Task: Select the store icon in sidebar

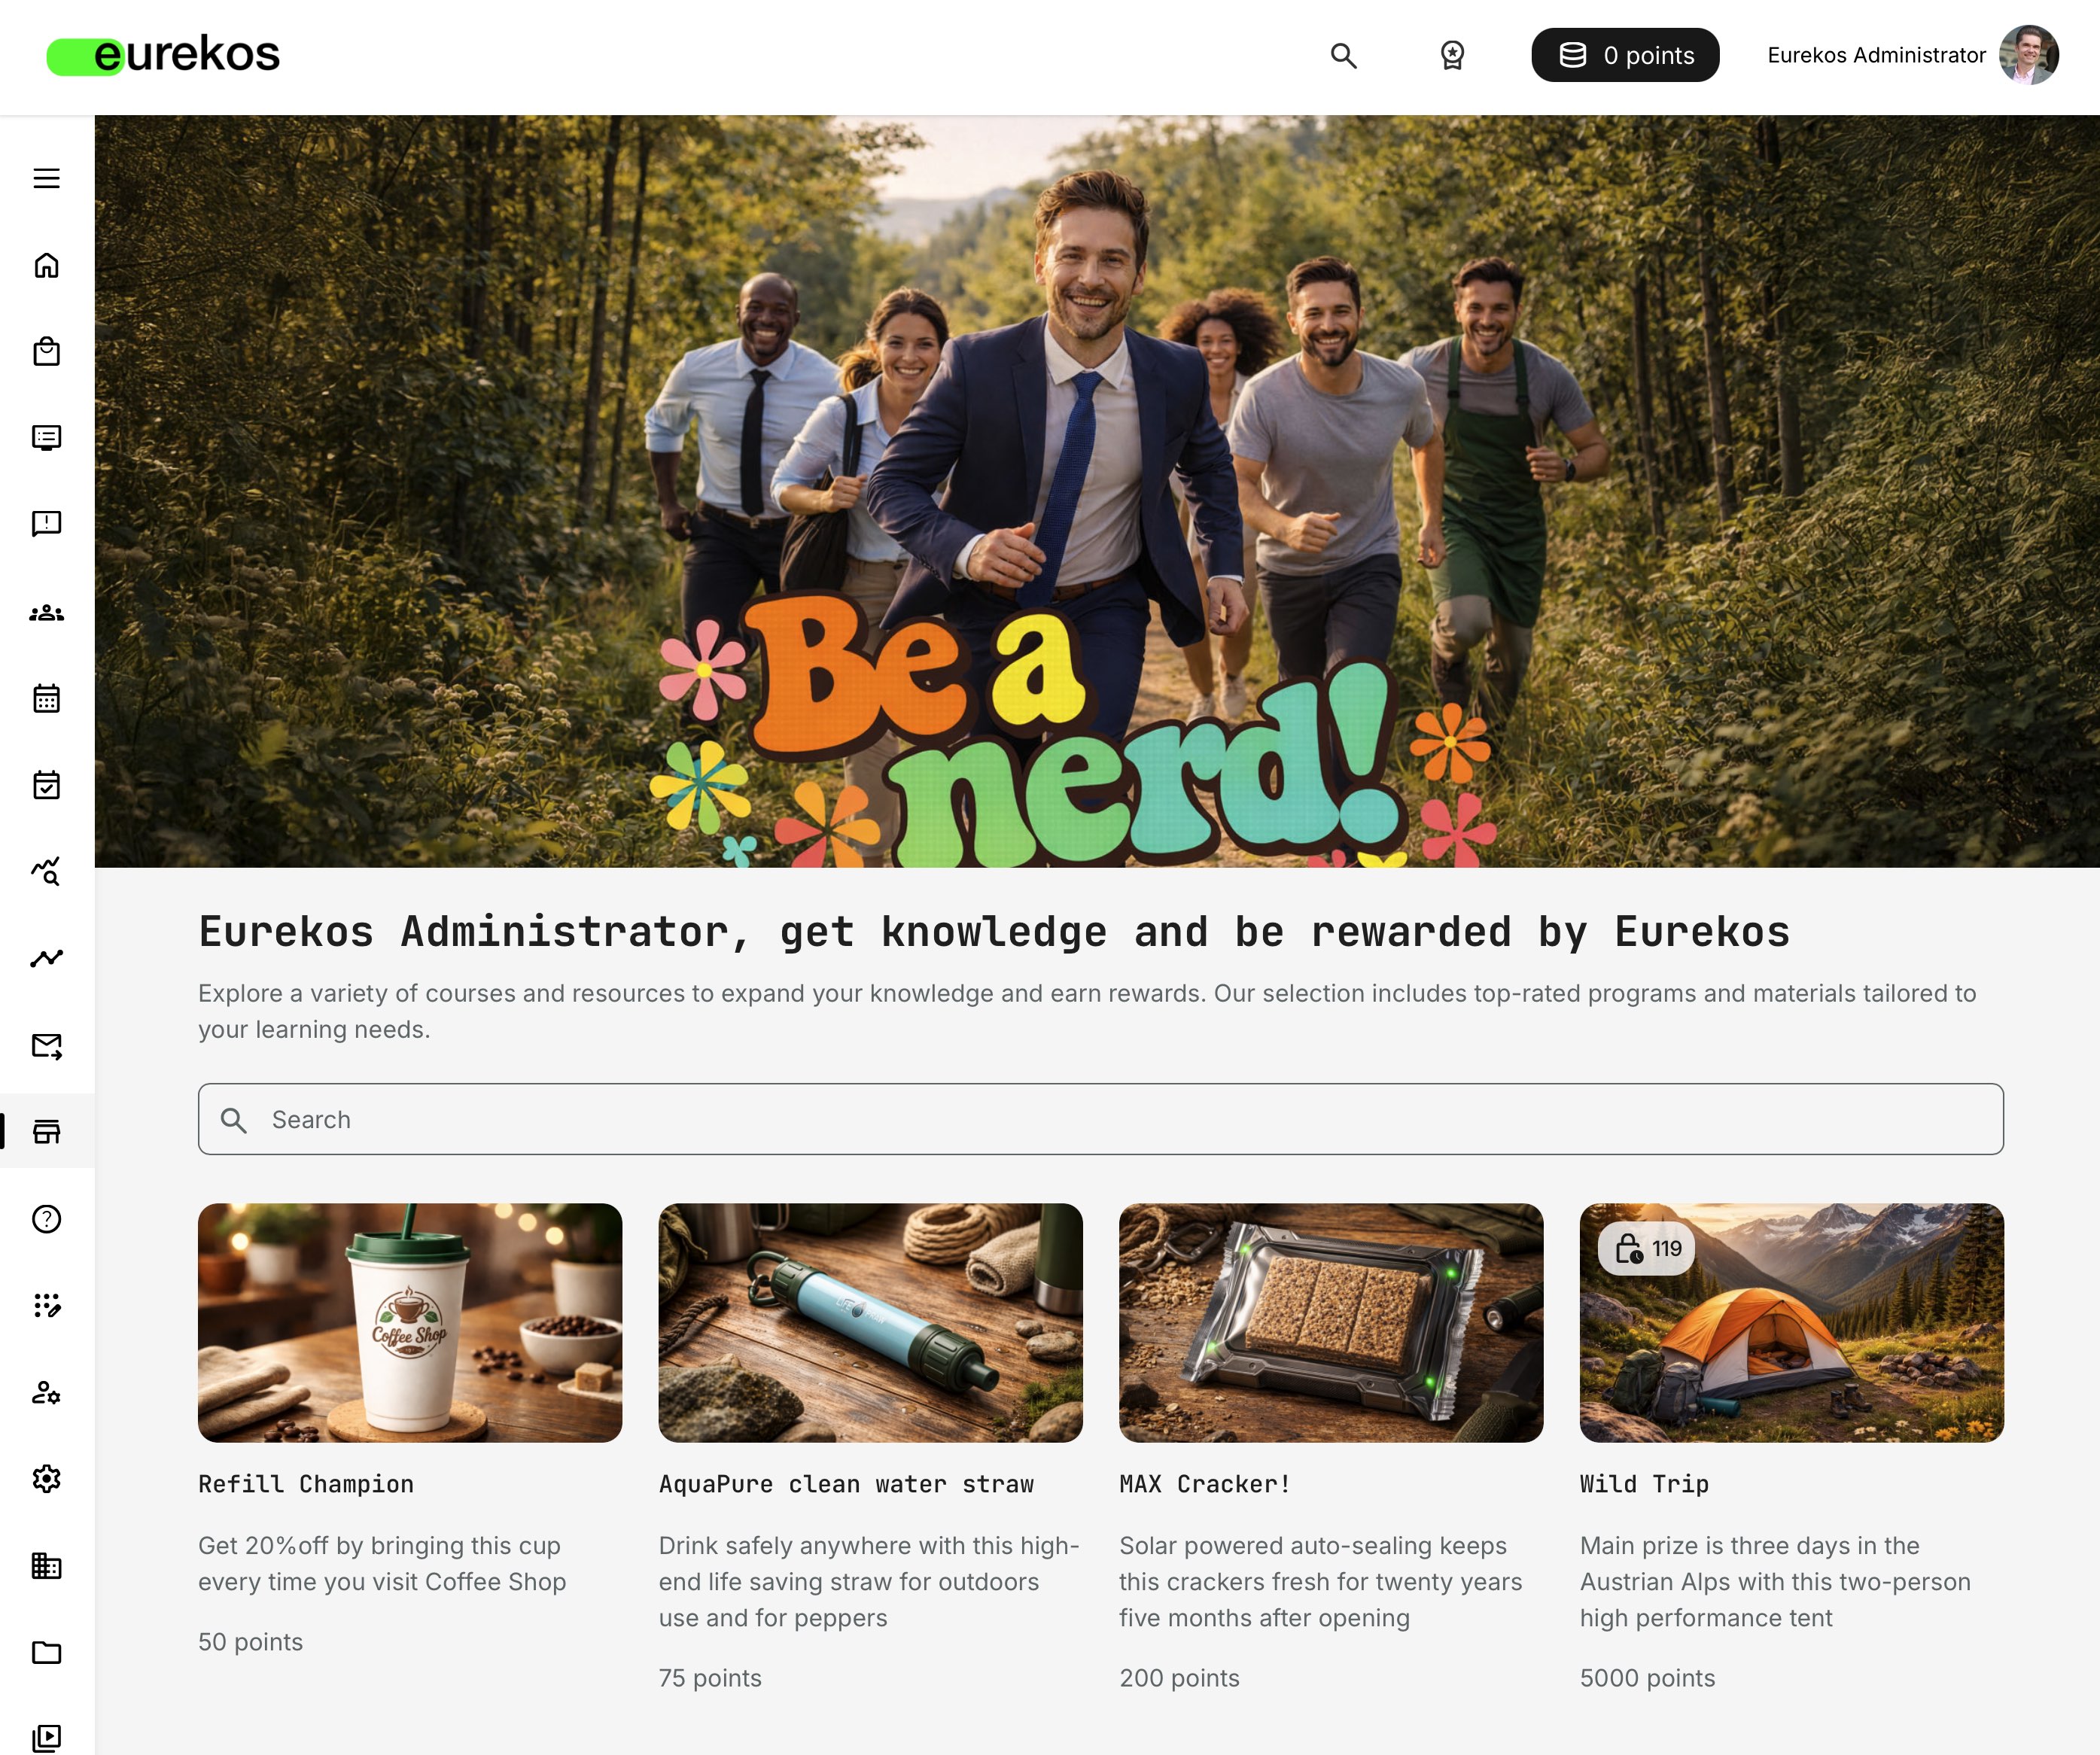Action: point(46,1131)
